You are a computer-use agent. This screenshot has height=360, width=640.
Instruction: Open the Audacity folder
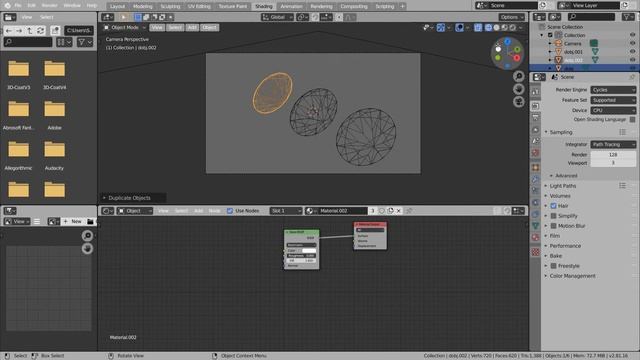(54, 155)
